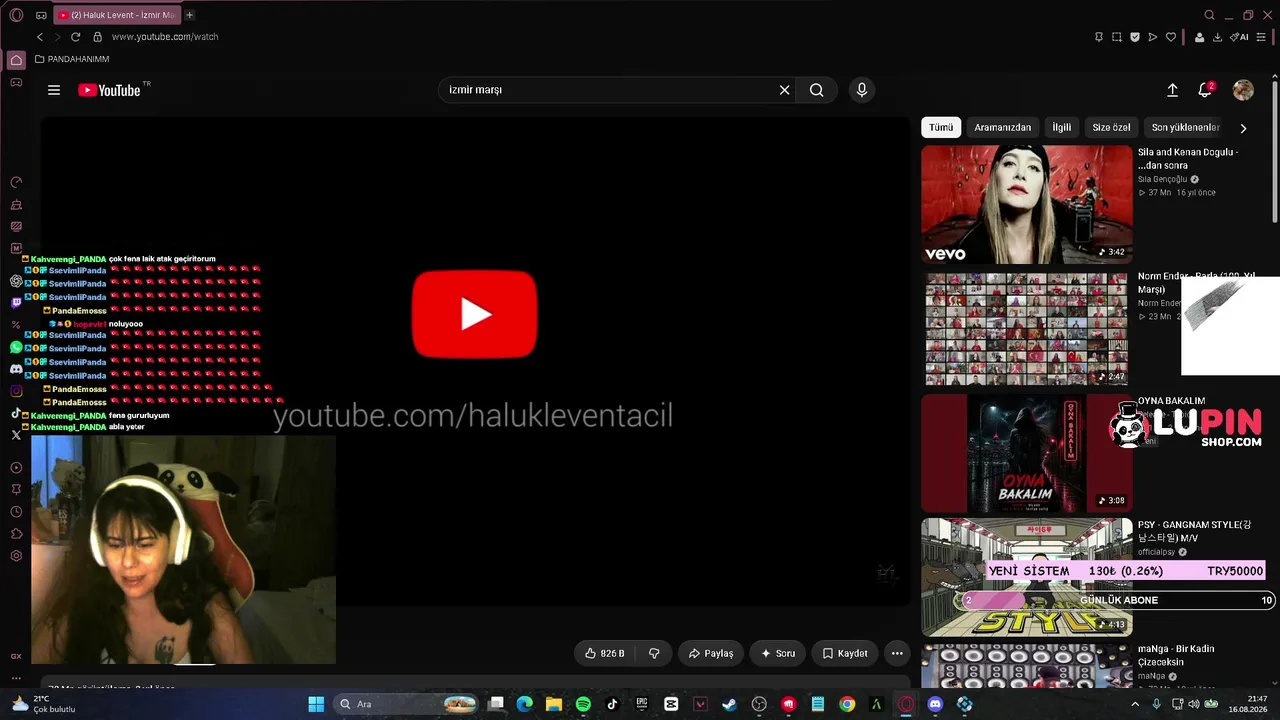Screen dimensions: 1280x720
Task: Open Instagram in the Opera sidebar
Action: click(x=16, y=391)
